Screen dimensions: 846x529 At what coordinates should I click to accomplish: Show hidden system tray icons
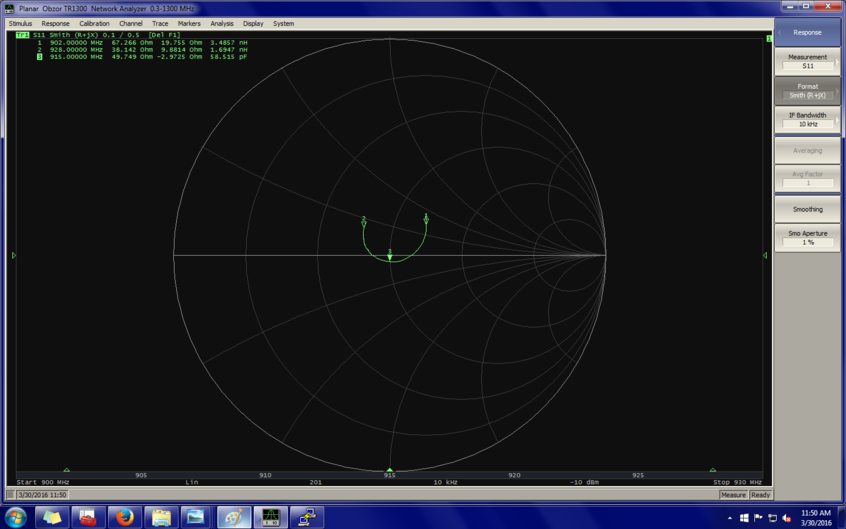[x=729, y=518]
